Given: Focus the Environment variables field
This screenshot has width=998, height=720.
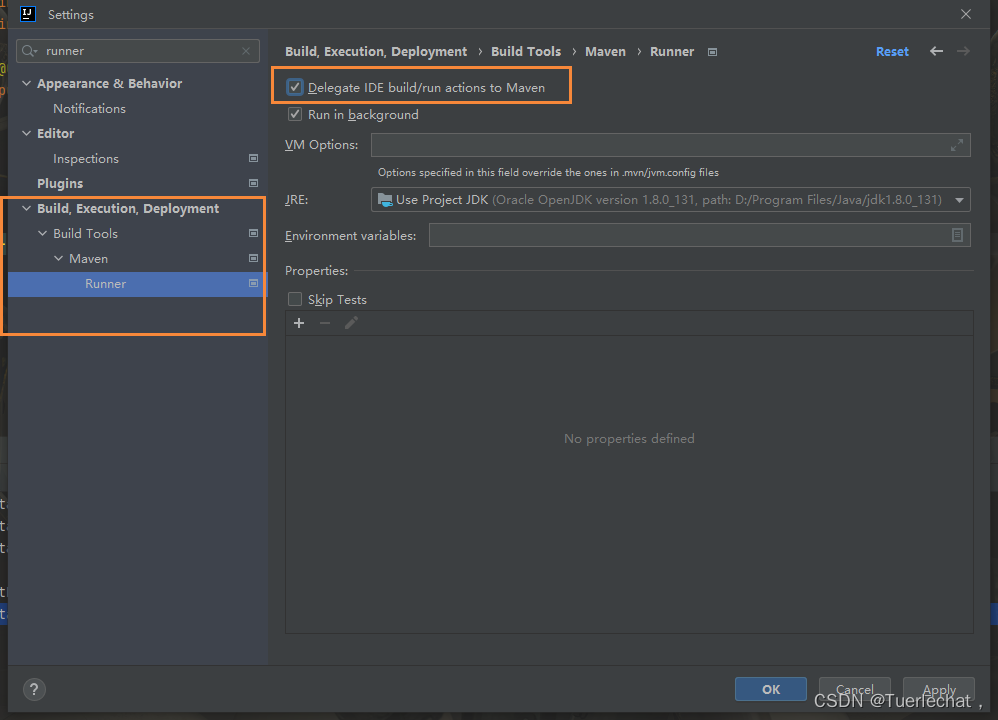Looking at the screenshot, I should coord(699,235).
